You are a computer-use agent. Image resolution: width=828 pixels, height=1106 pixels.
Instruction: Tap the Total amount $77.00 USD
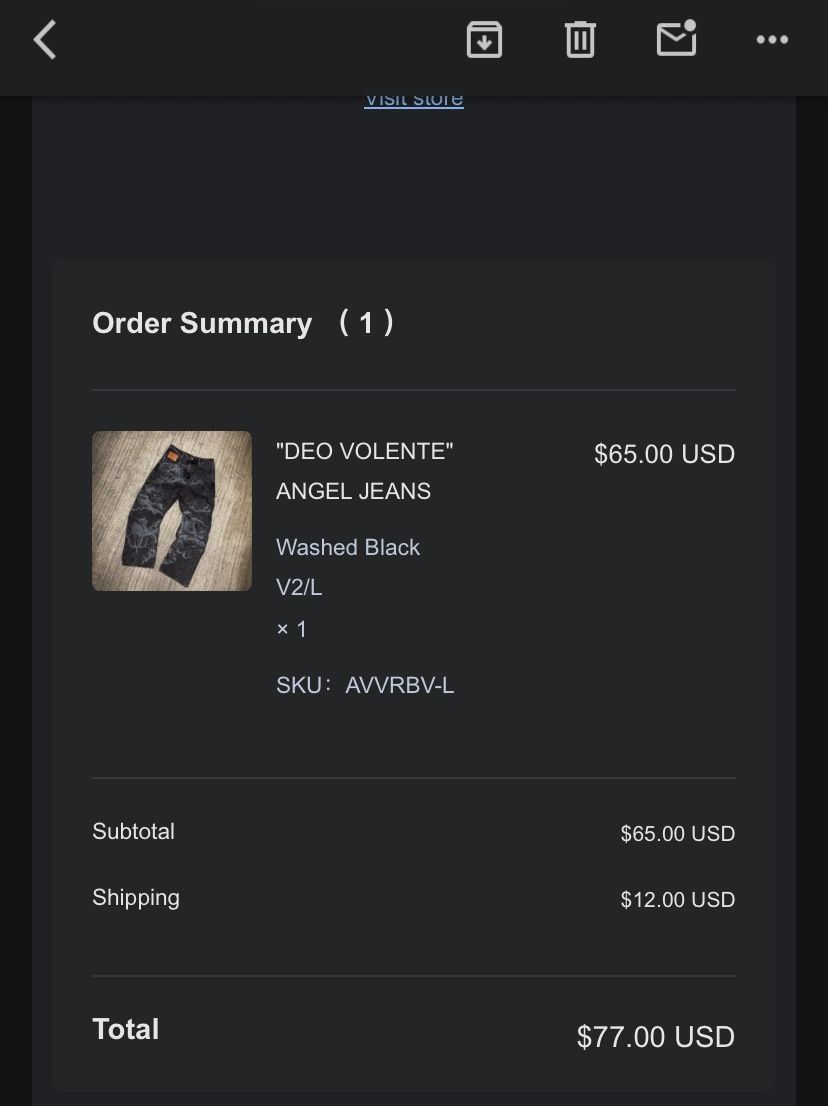point(655,1037)
